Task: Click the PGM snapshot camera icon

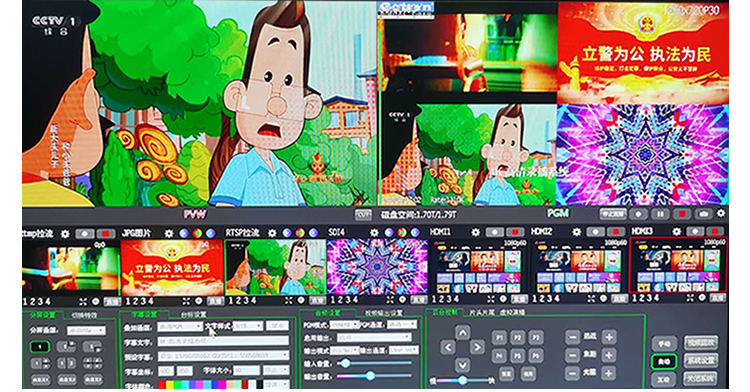Action: (703, 214)
